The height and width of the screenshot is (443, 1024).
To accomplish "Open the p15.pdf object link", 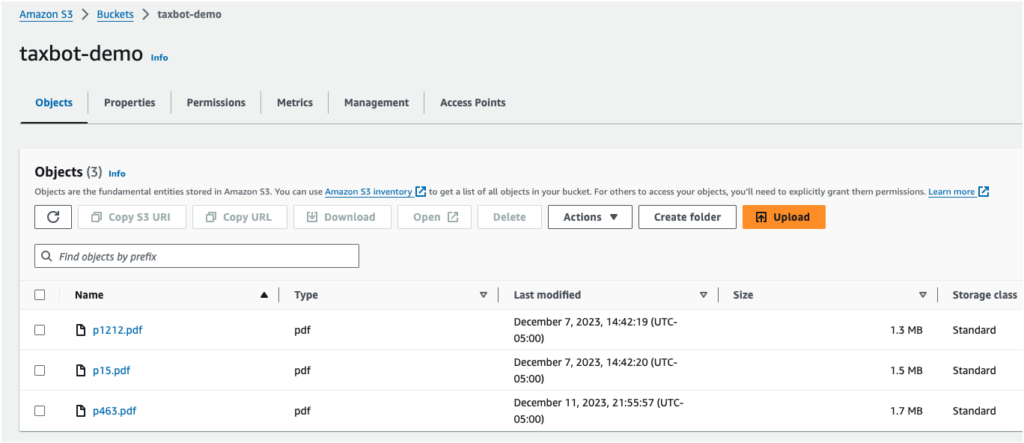I will click(x=111, y=370).
